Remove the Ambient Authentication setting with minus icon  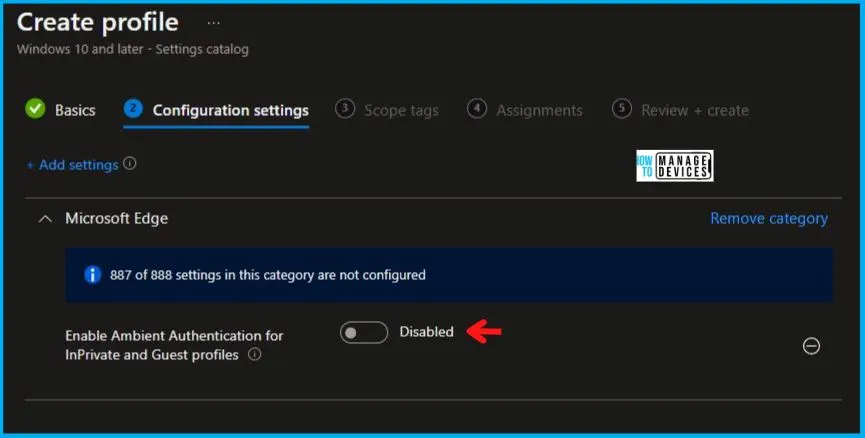point(811,346)
